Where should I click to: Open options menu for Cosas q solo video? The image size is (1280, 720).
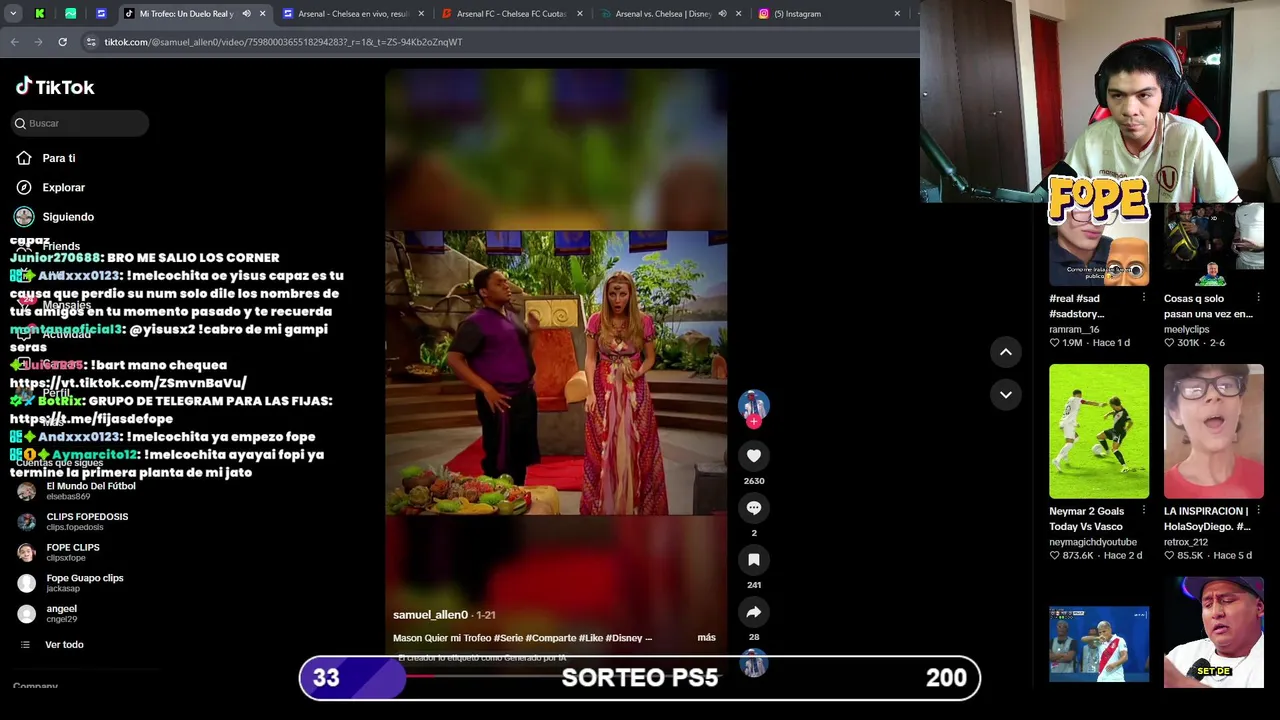click(1259, 298)
